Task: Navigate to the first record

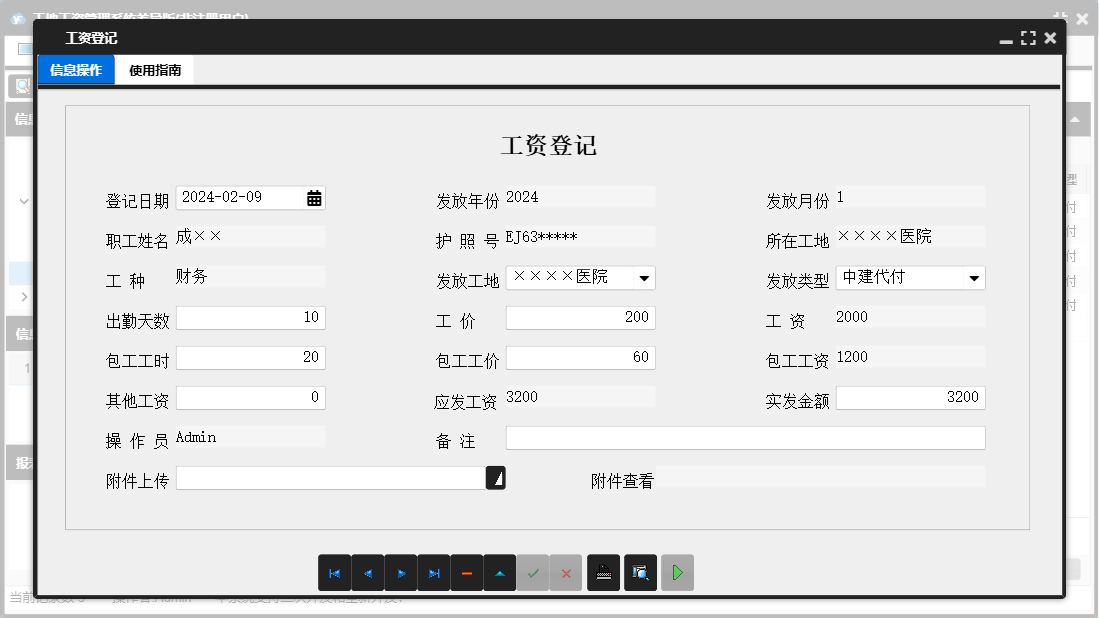Action: (x=335, y=572)
